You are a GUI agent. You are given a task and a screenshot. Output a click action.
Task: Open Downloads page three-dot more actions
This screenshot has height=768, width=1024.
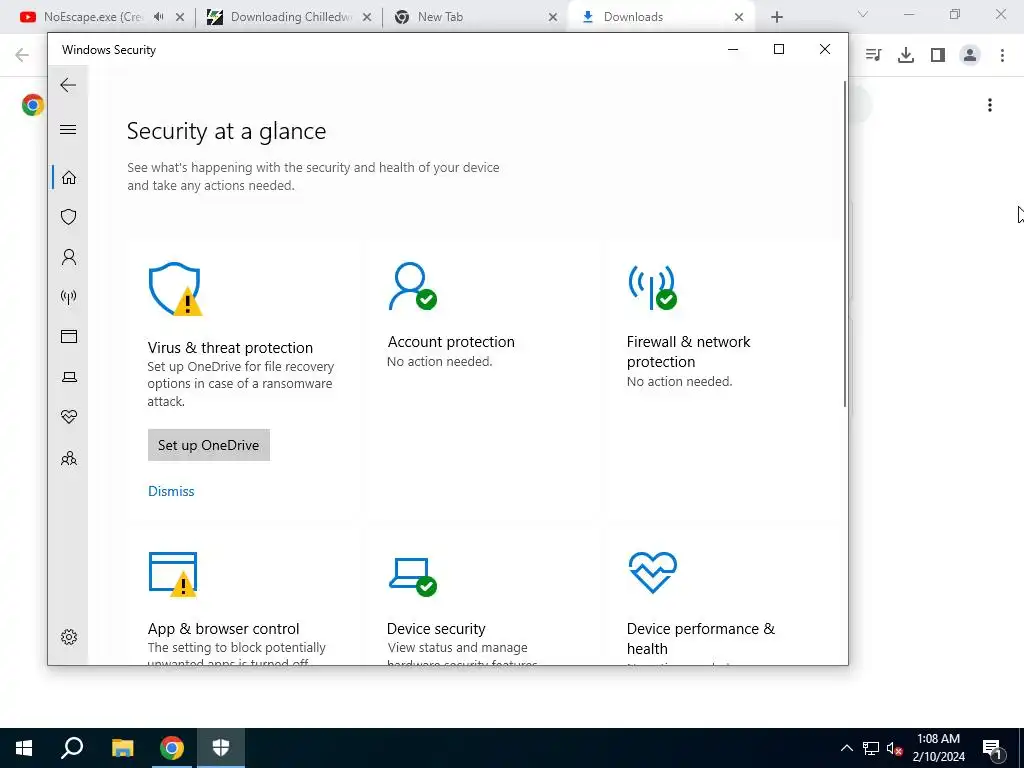990,105
